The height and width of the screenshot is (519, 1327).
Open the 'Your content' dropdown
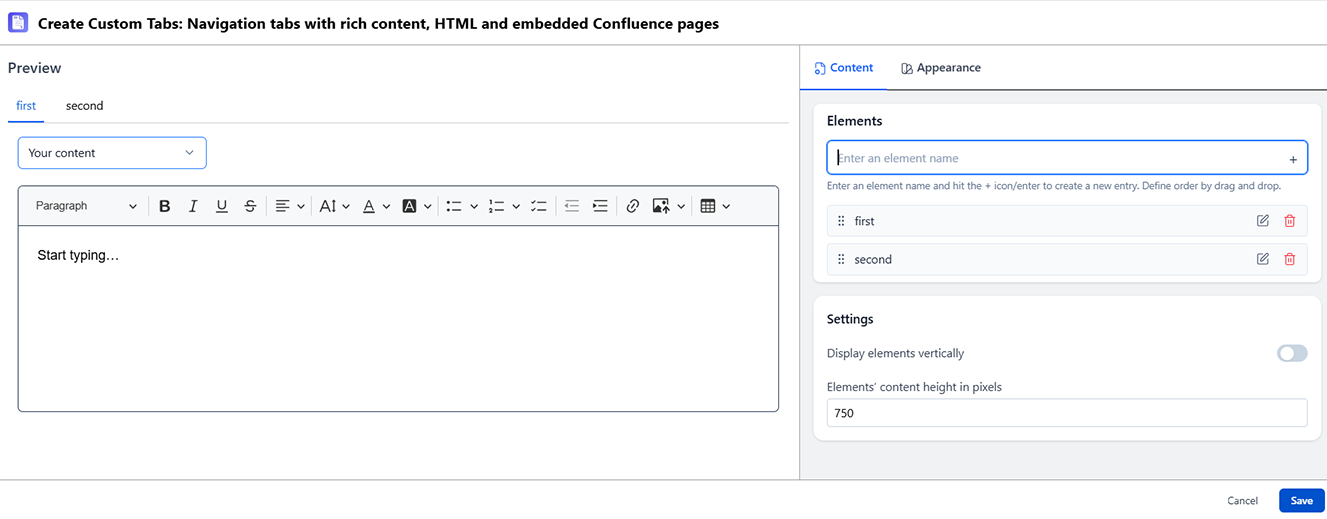(112, 153)
